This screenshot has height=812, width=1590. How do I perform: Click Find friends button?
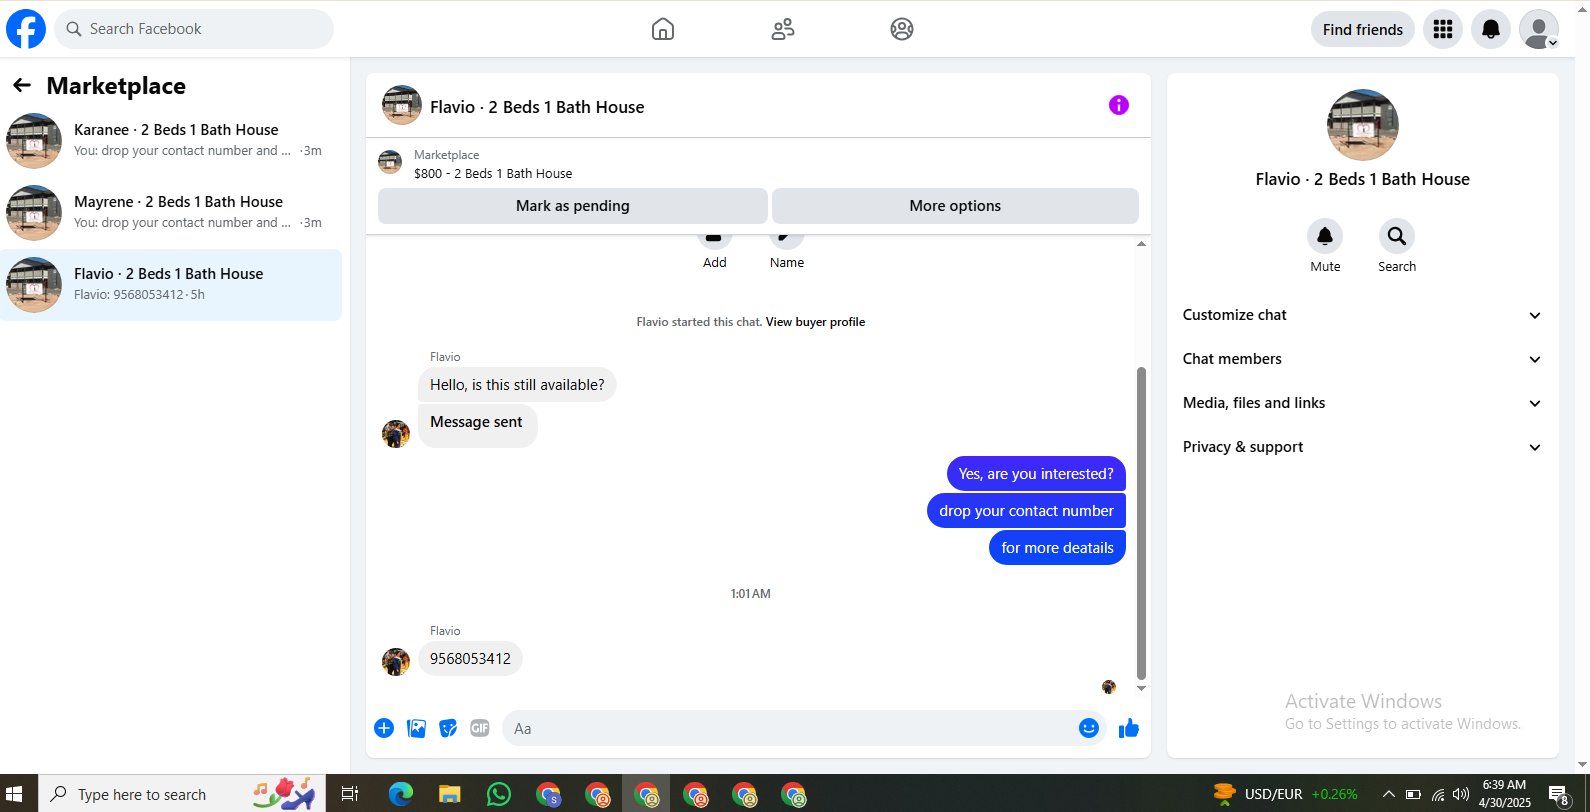click(1363, 29)
